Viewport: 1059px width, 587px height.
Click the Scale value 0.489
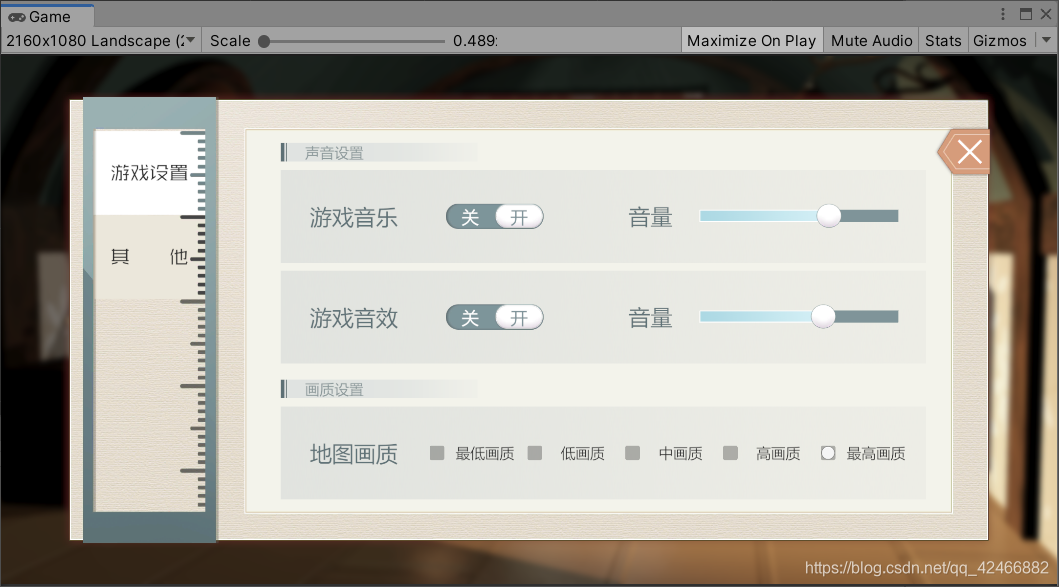pos(475,41)
